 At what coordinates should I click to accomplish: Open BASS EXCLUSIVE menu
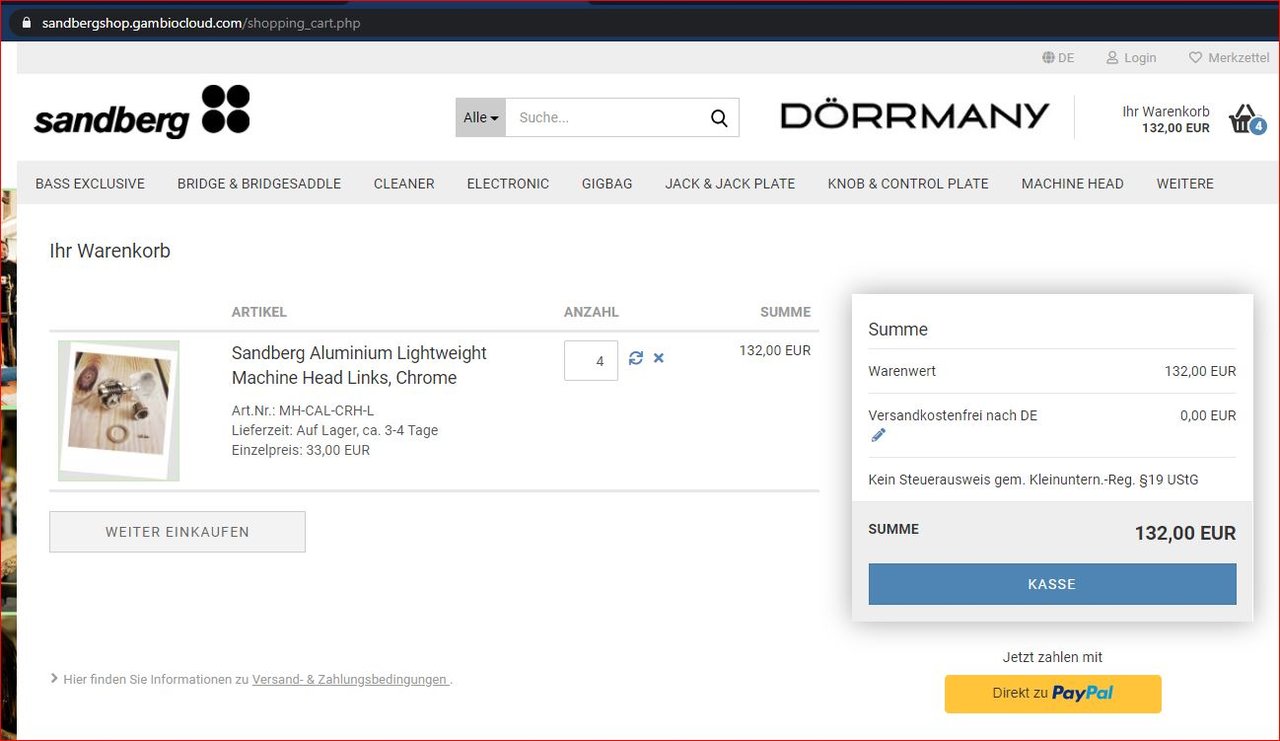click(90, 183)
